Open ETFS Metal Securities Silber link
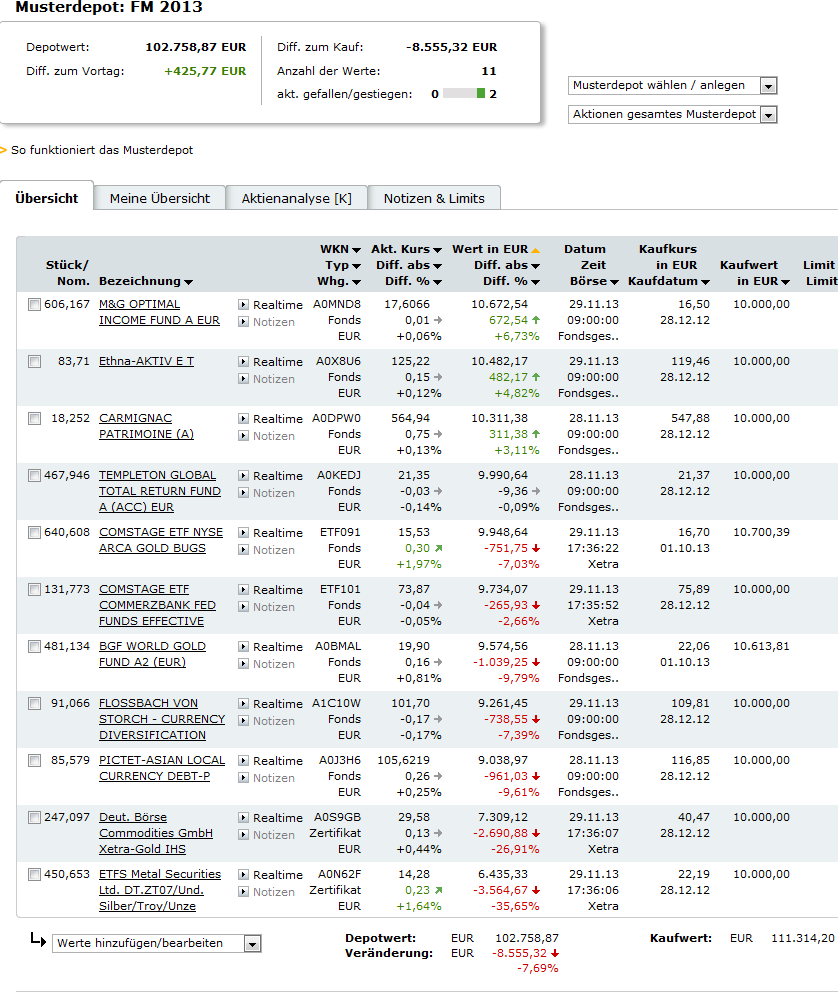This screenshot has width=838, height=992. tap(160, 890)
